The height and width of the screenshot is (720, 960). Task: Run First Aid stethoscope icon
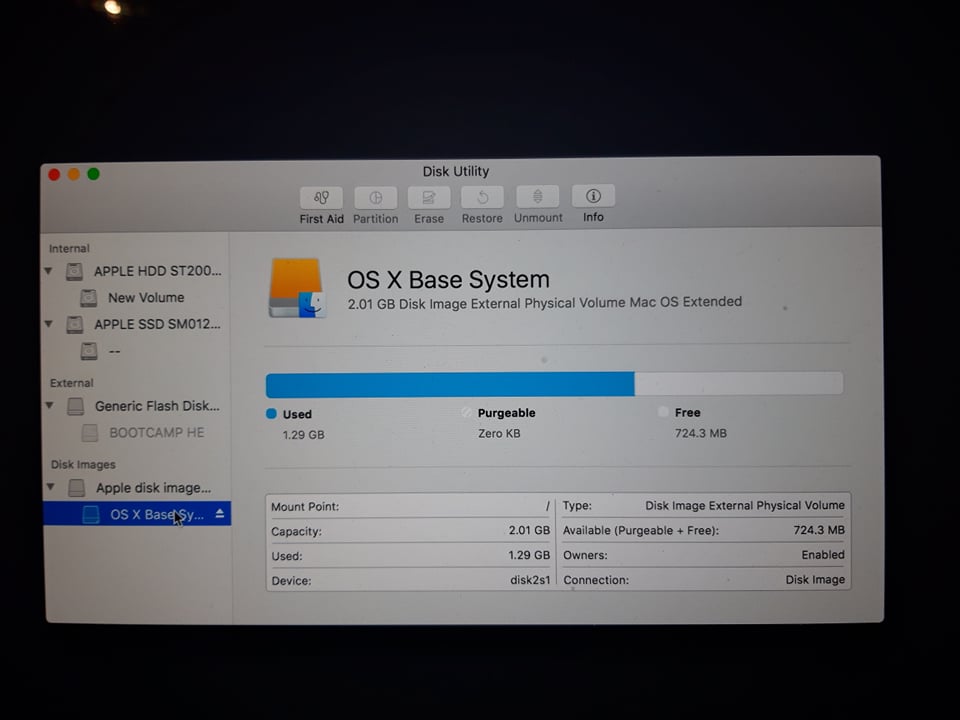click(x=321, y=198)
